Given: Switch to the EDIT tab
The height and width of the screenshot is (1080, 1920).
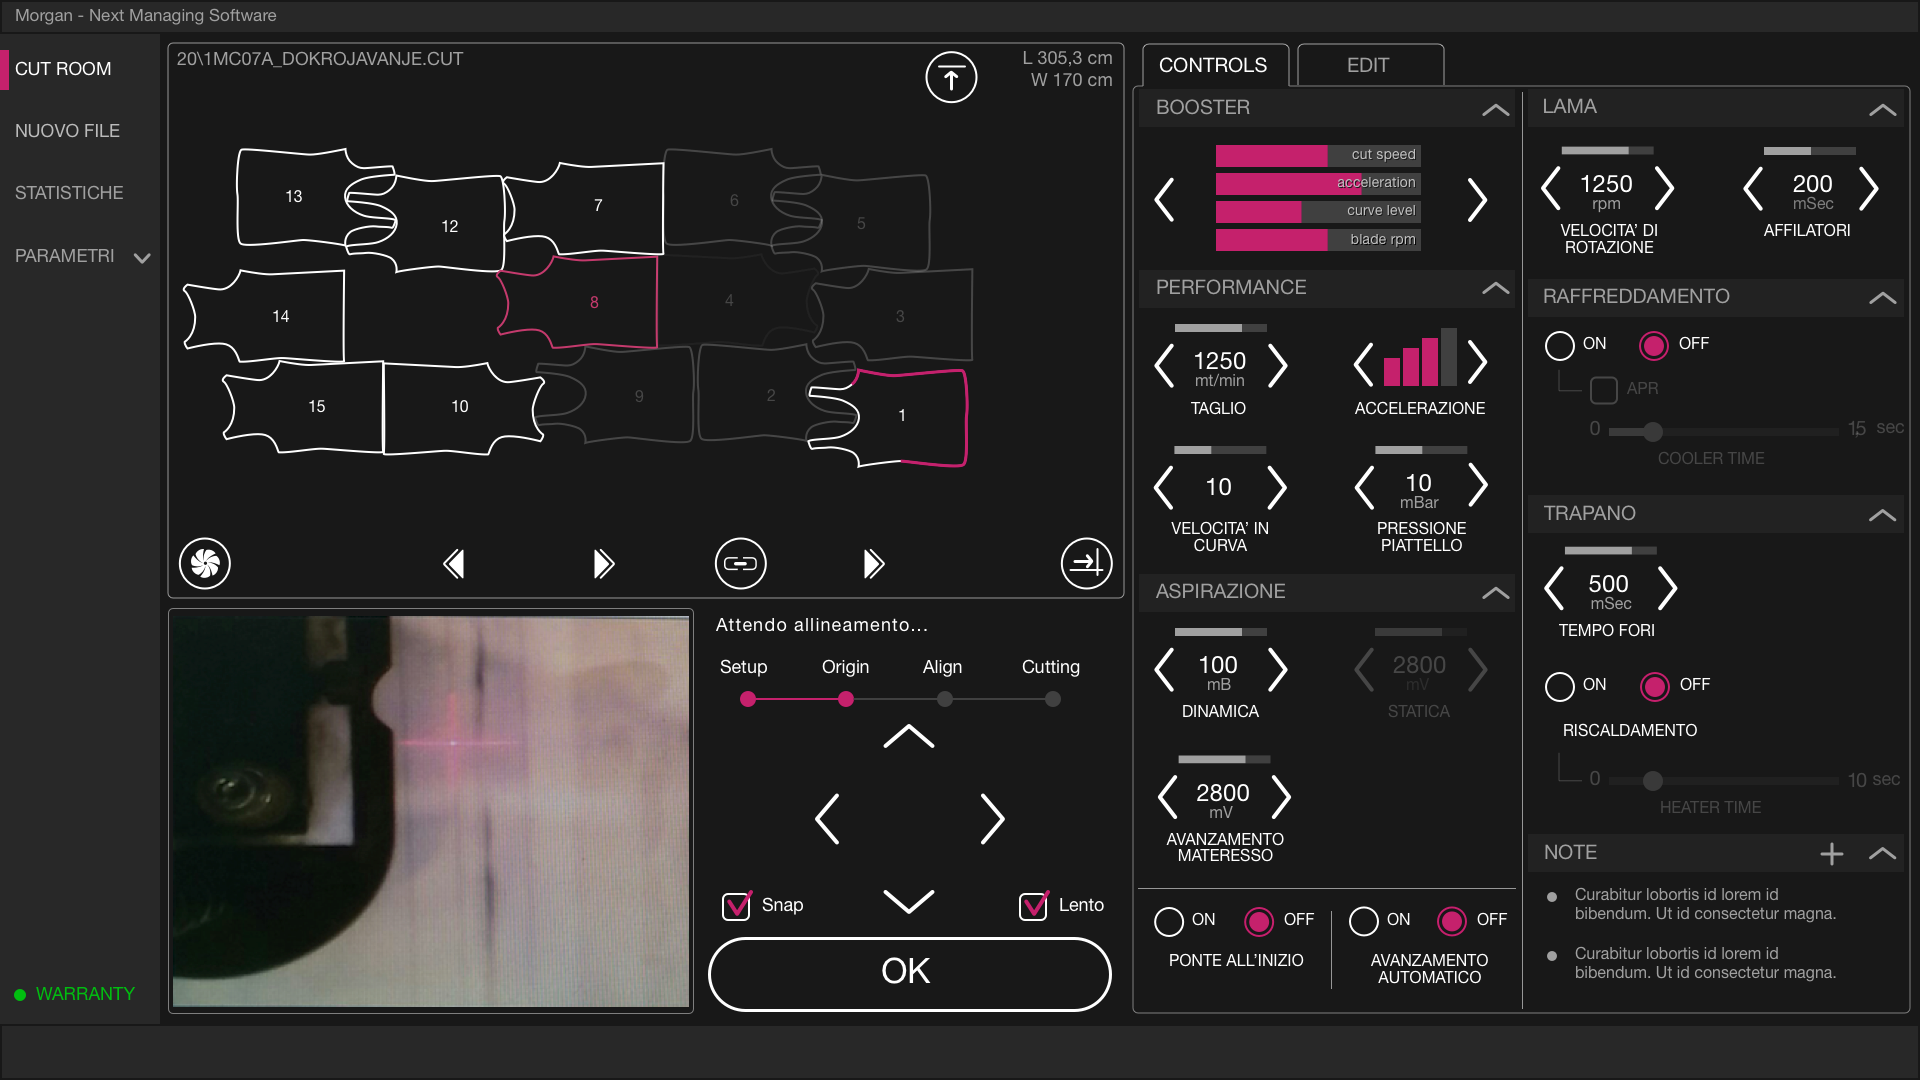Looking at the screenshot, I should (1368, 65).
